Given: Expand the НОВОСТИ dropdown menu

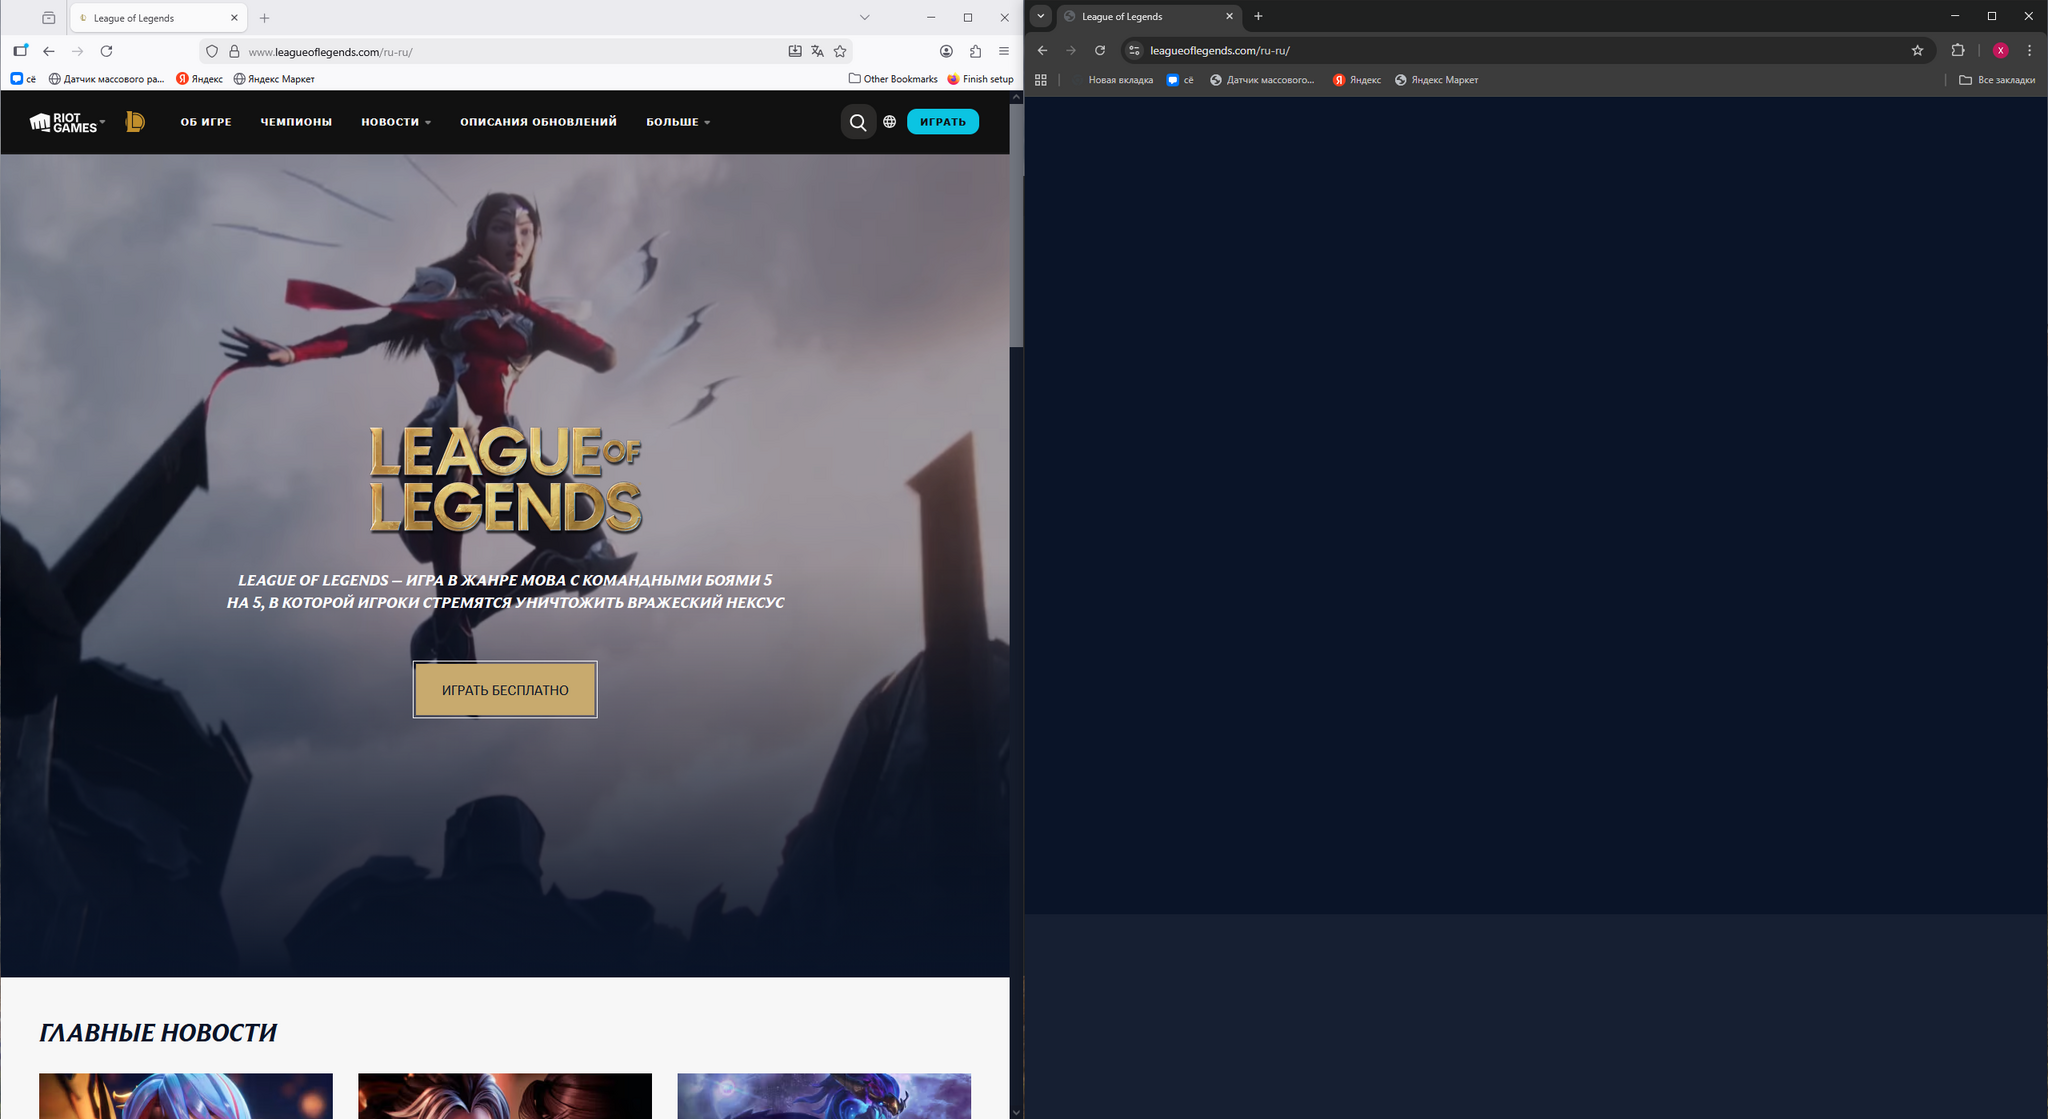Looking at the screenshot, I should point(395,122).
